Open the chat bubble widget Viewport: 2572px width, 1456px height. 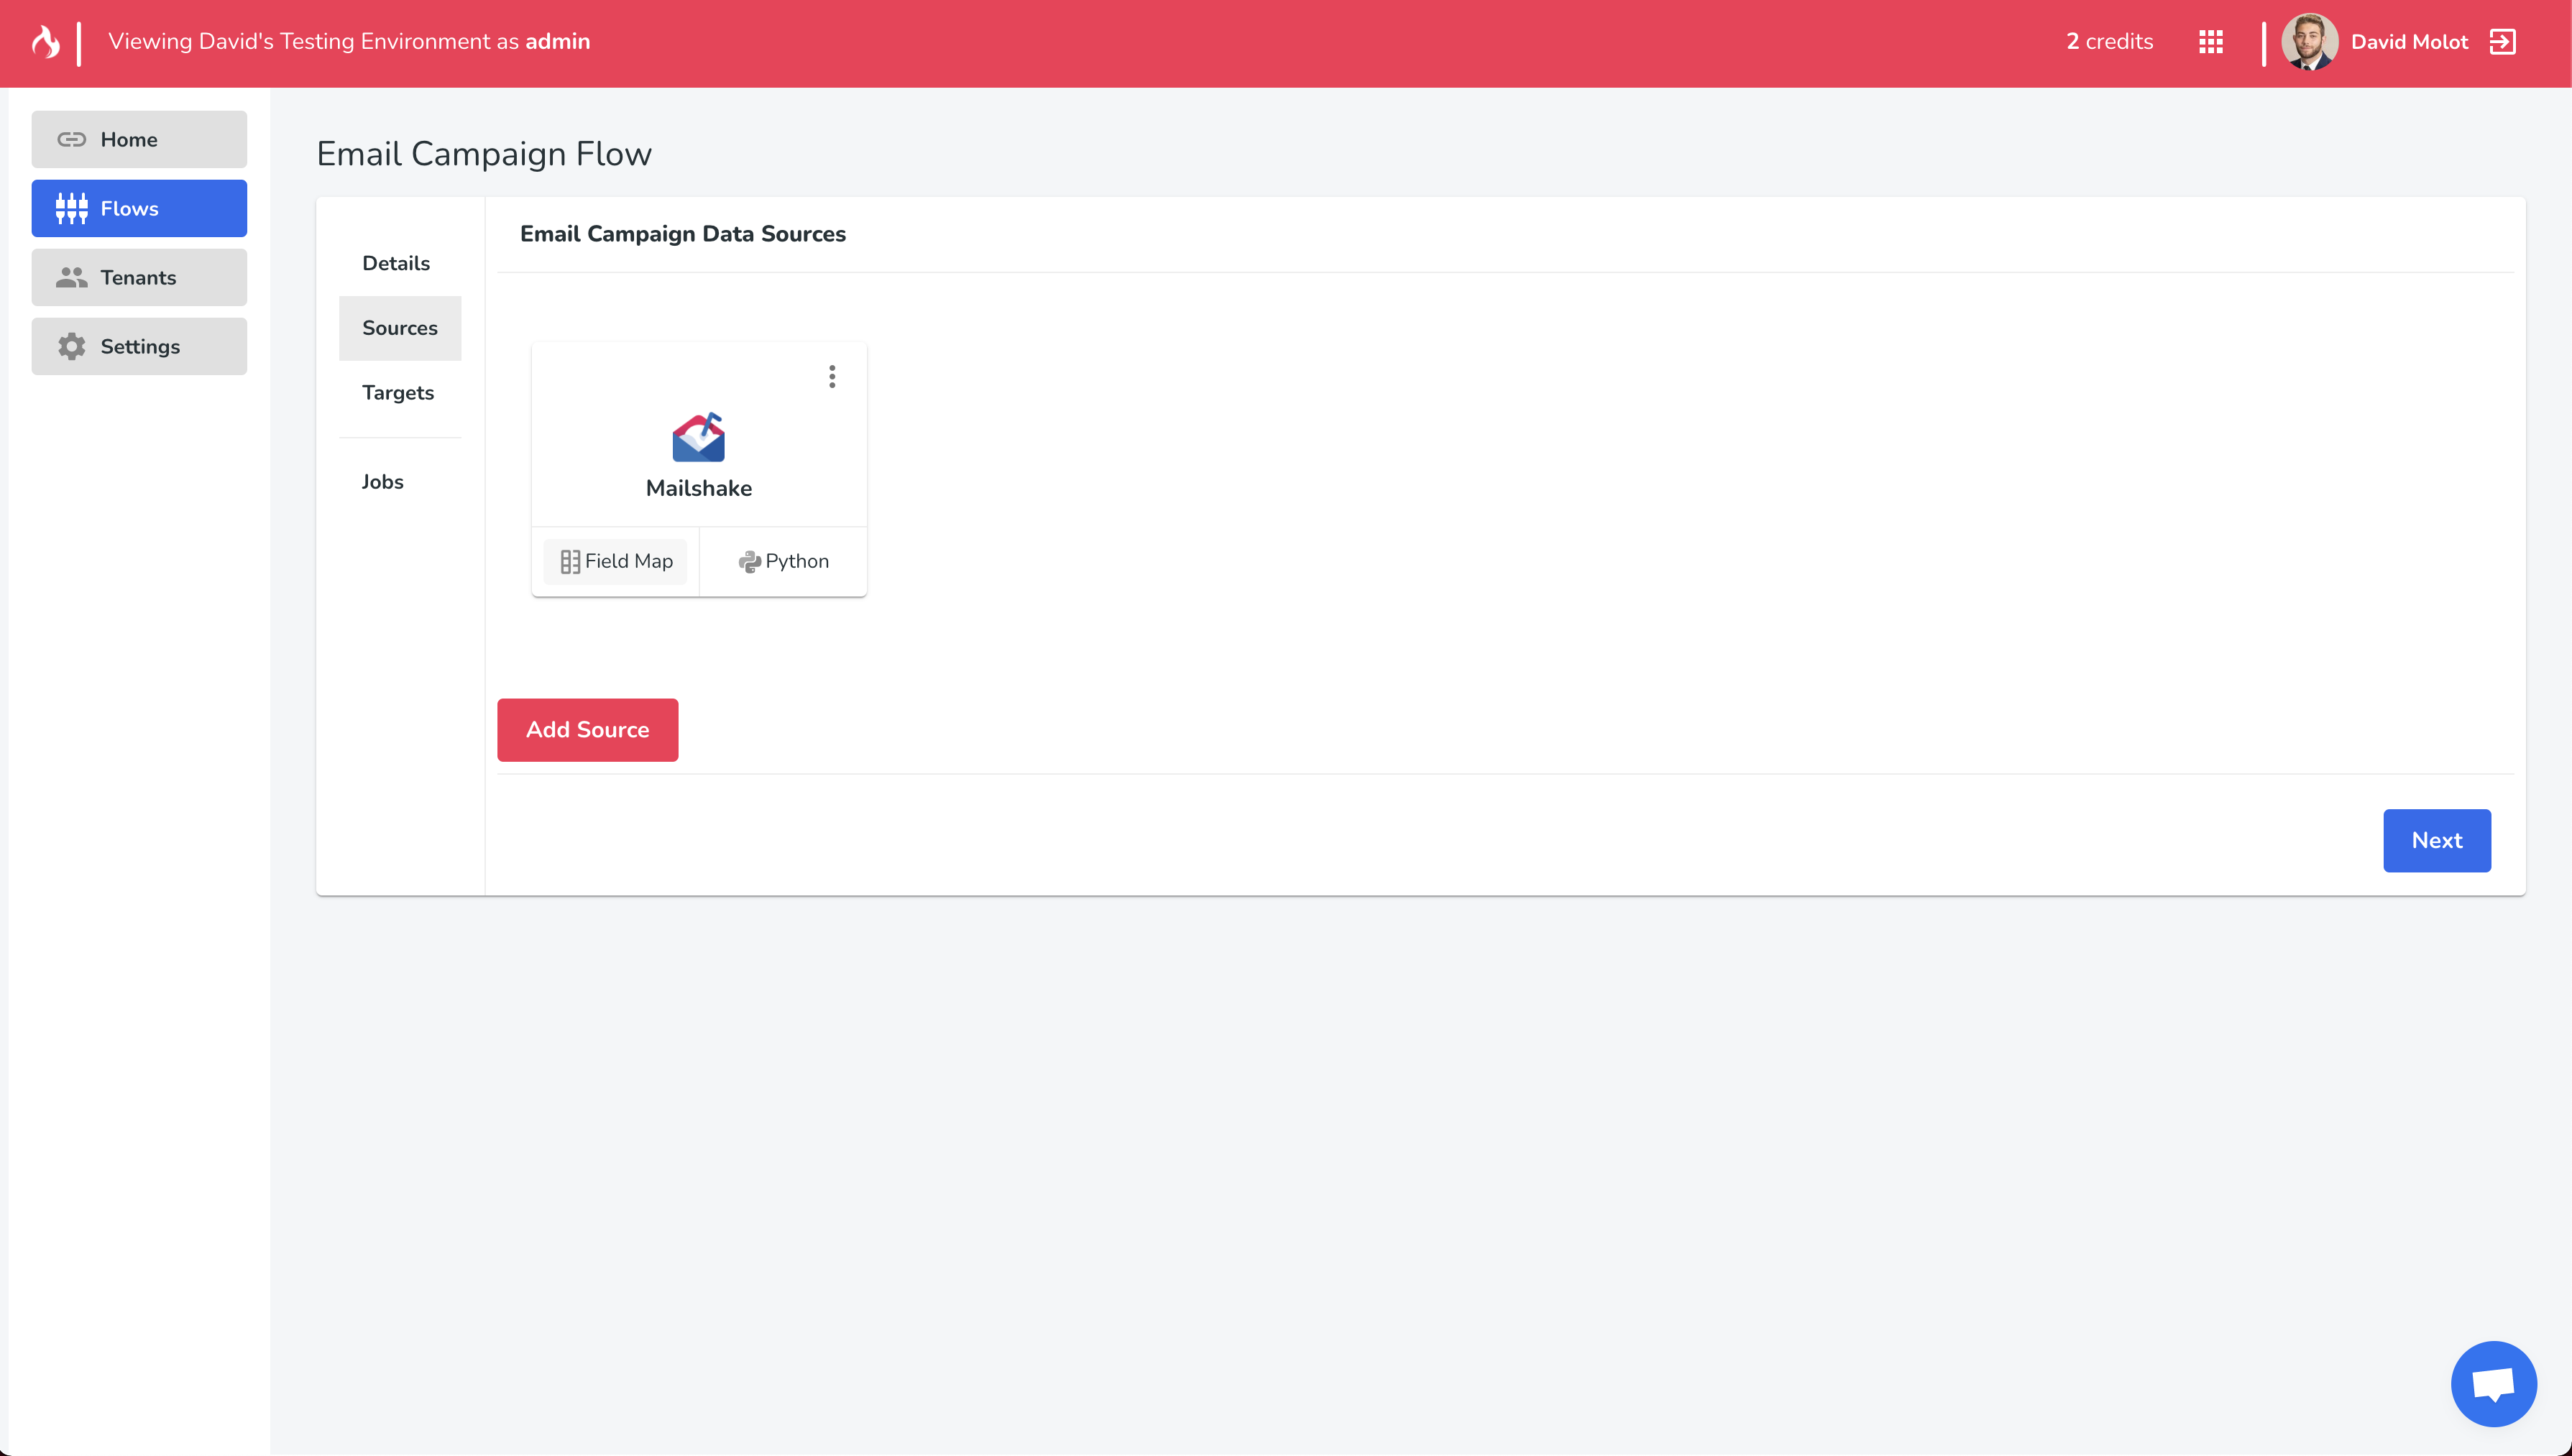[x=2493, y=1383]
